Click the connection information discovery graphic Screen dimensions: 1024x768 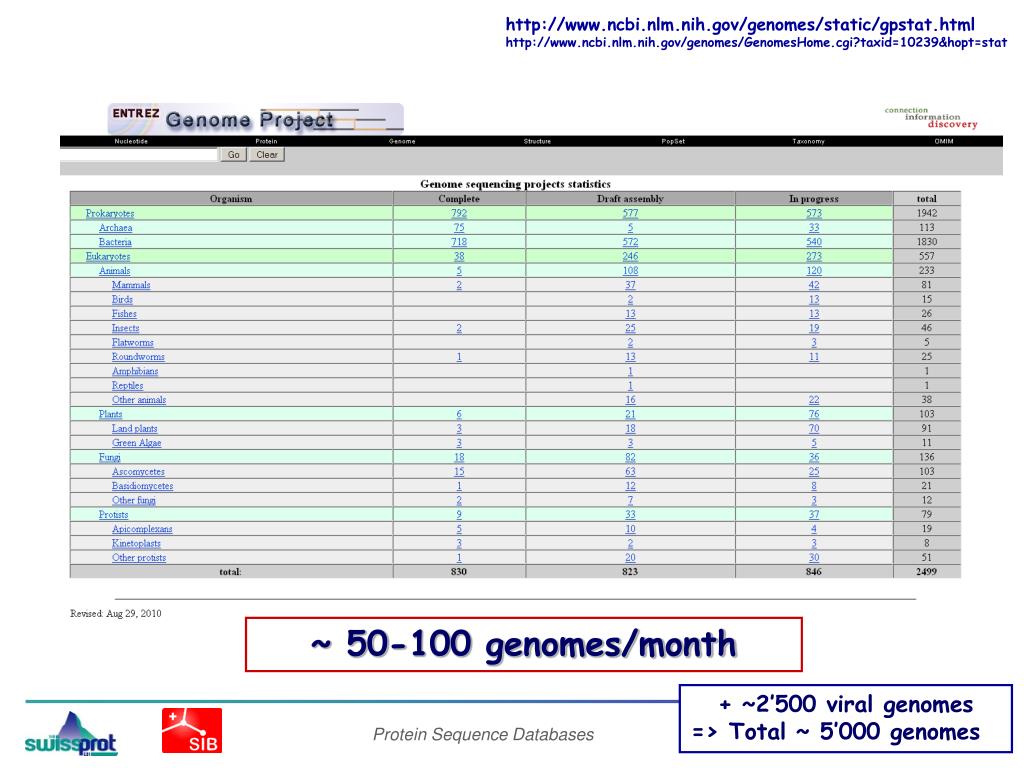pyautogui.click(x=931, y=118)
